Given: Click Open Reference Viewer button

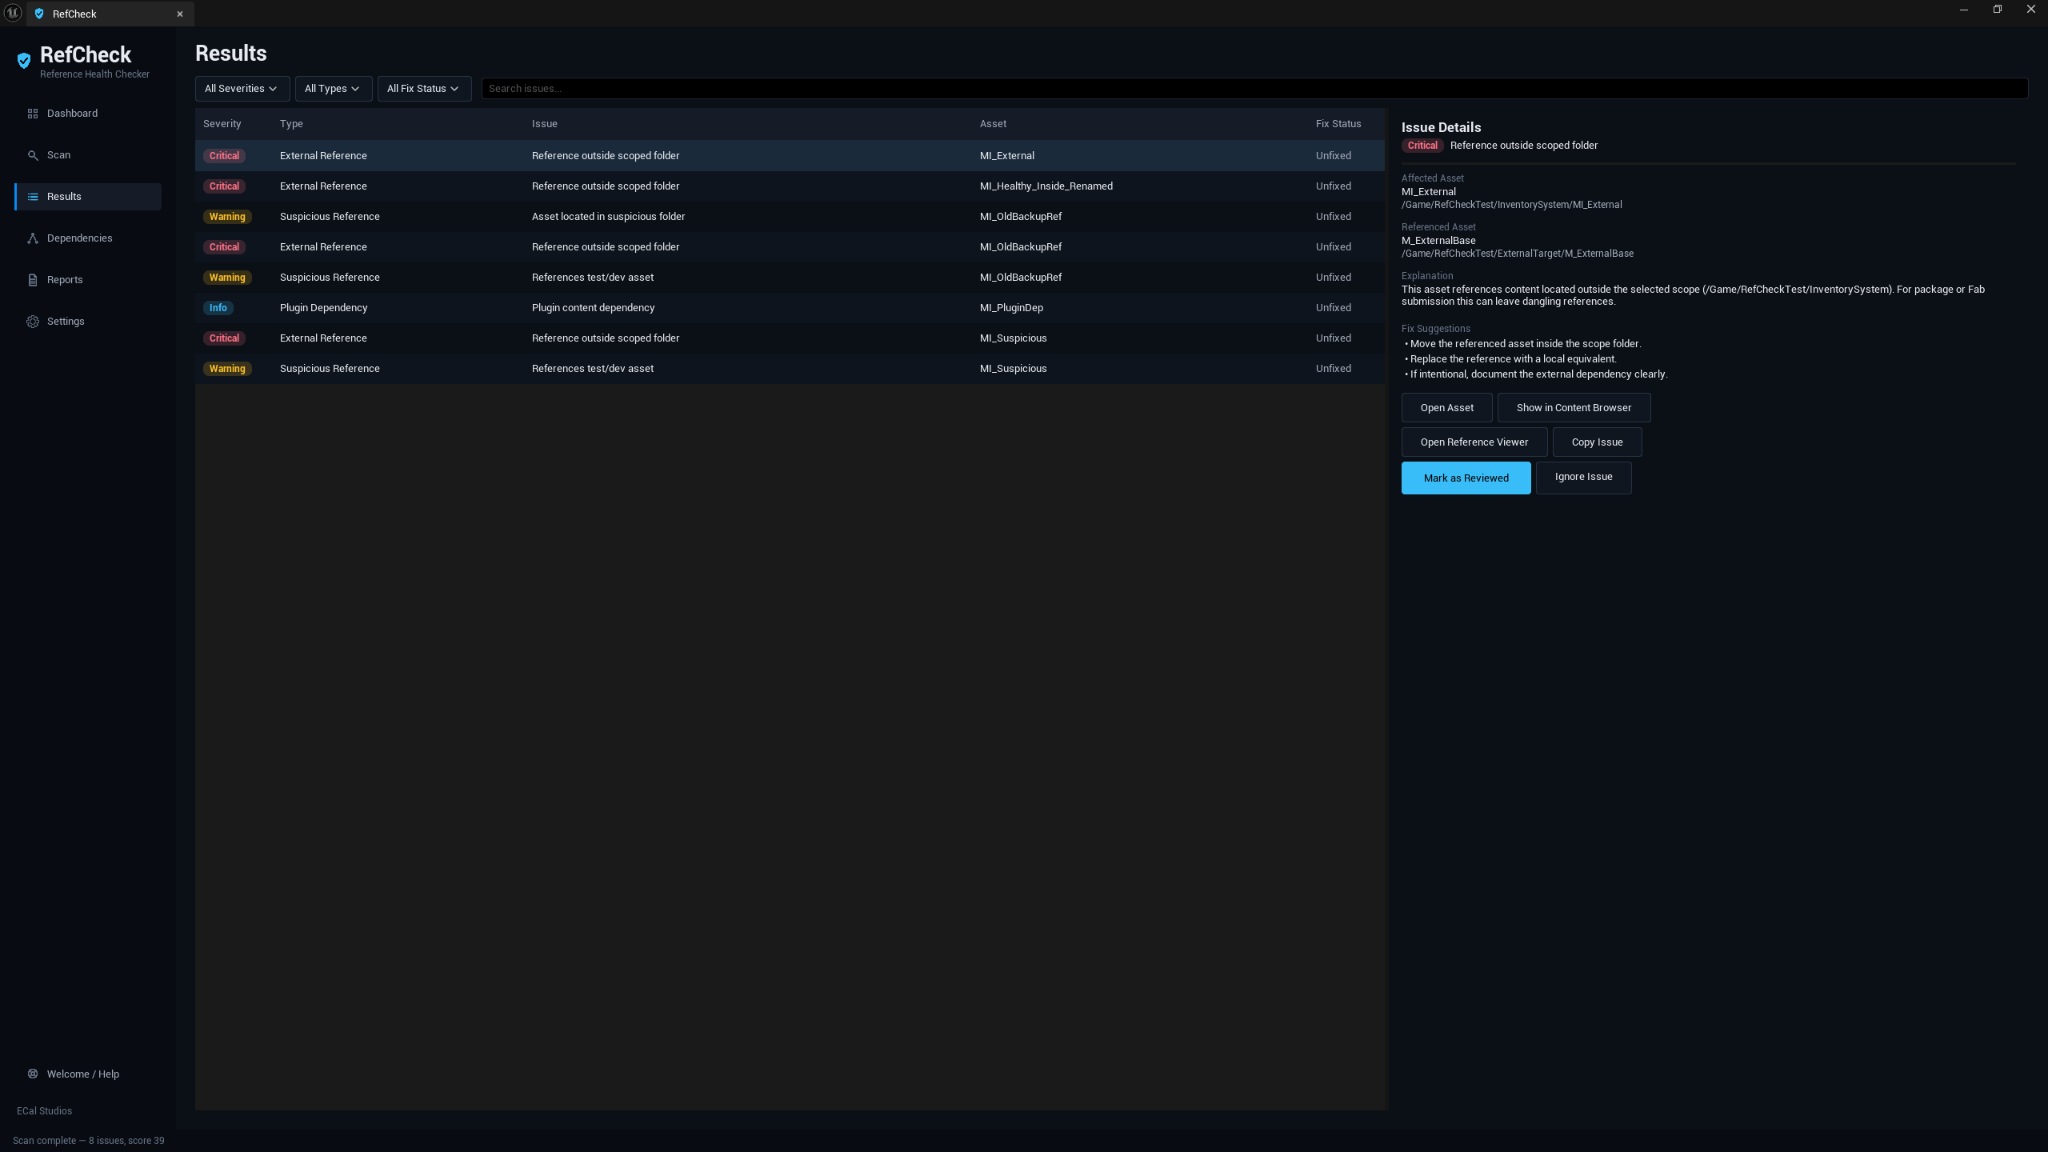Looking at the screenshot, I should 1474,442.
